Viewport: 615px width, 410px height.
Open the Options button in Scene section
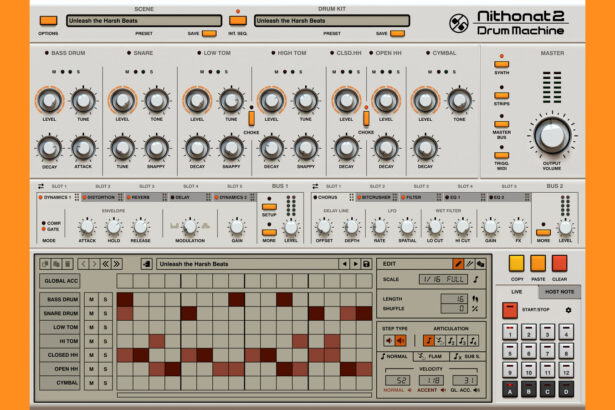(x=48, y=20)
